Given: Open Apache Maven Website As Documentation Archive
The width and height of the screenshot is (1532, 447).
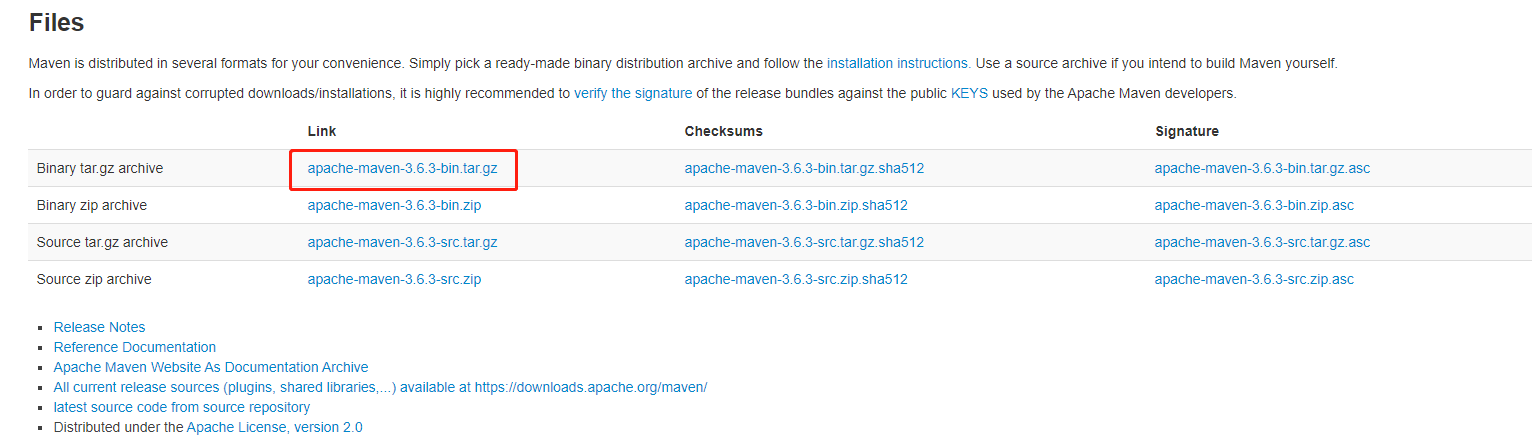Looking at the screenshot, I should click(x=211, y=368).
